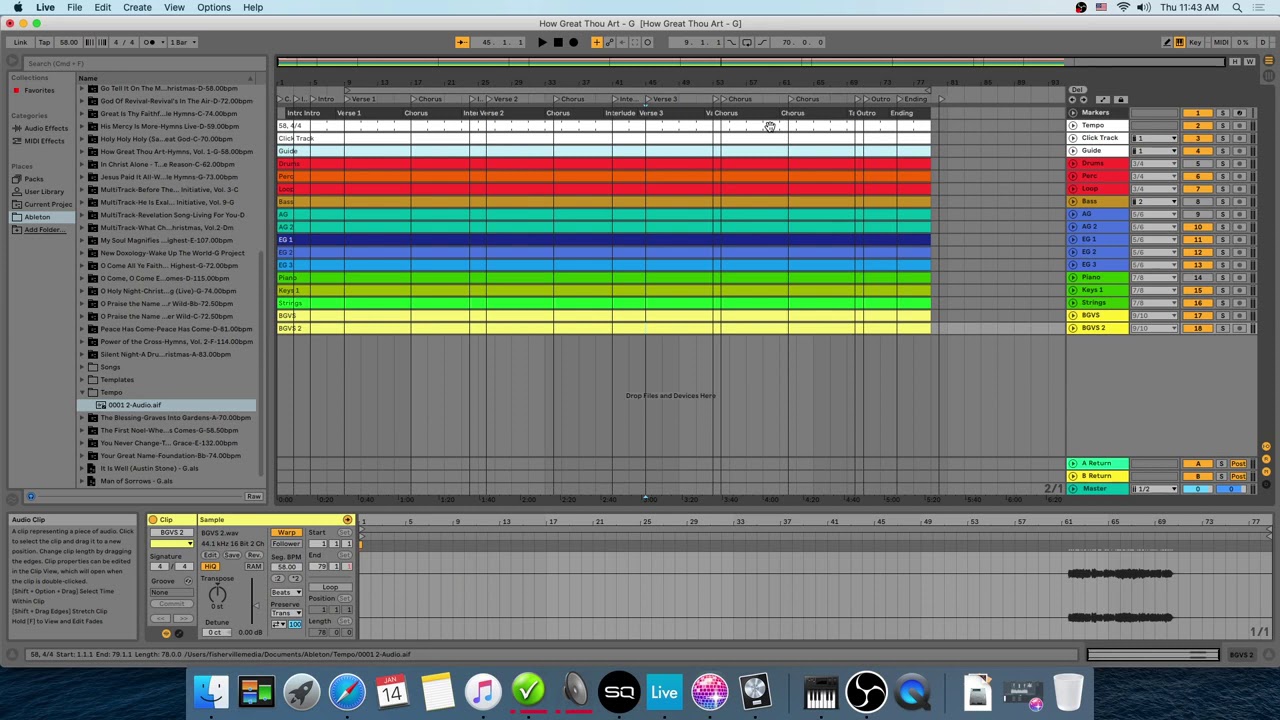Click the MIDI Arrangement Overdub plus button
The width and height of the screenshot is (1280, 720).
pos(596,42)
